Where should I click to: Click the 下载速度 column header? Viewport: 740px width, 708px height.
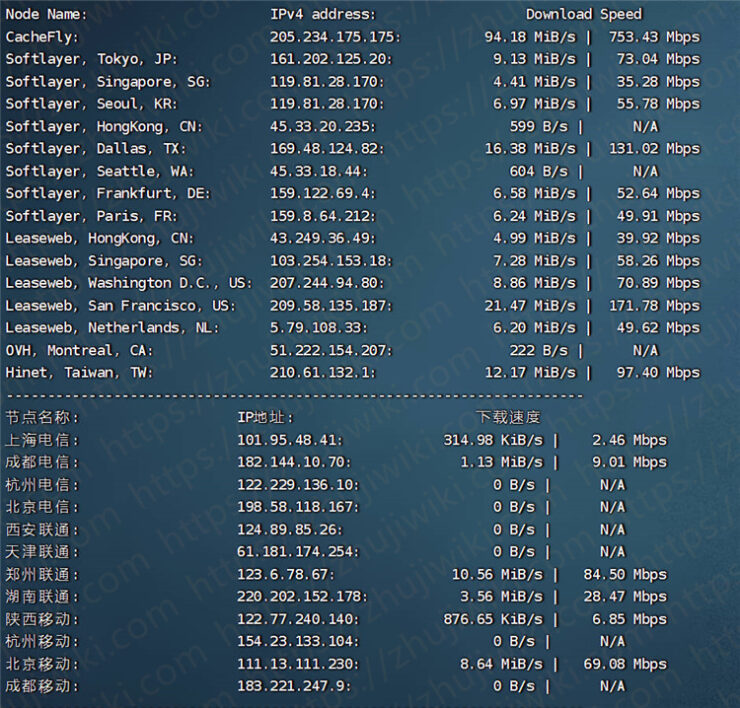tap(508, 417)
